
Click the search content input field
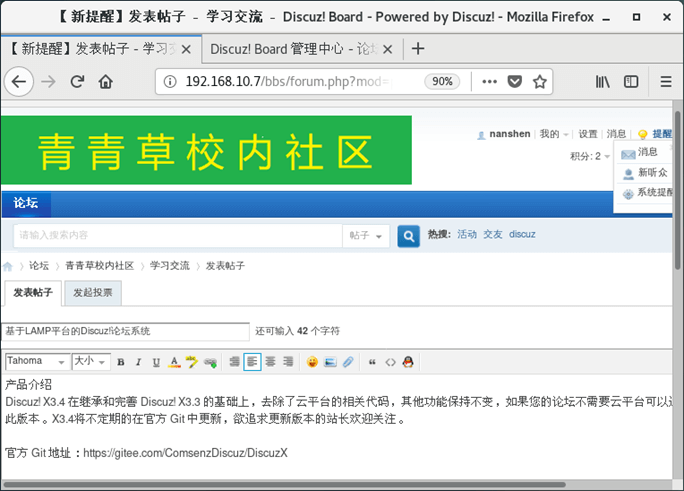tap(178, 236)
